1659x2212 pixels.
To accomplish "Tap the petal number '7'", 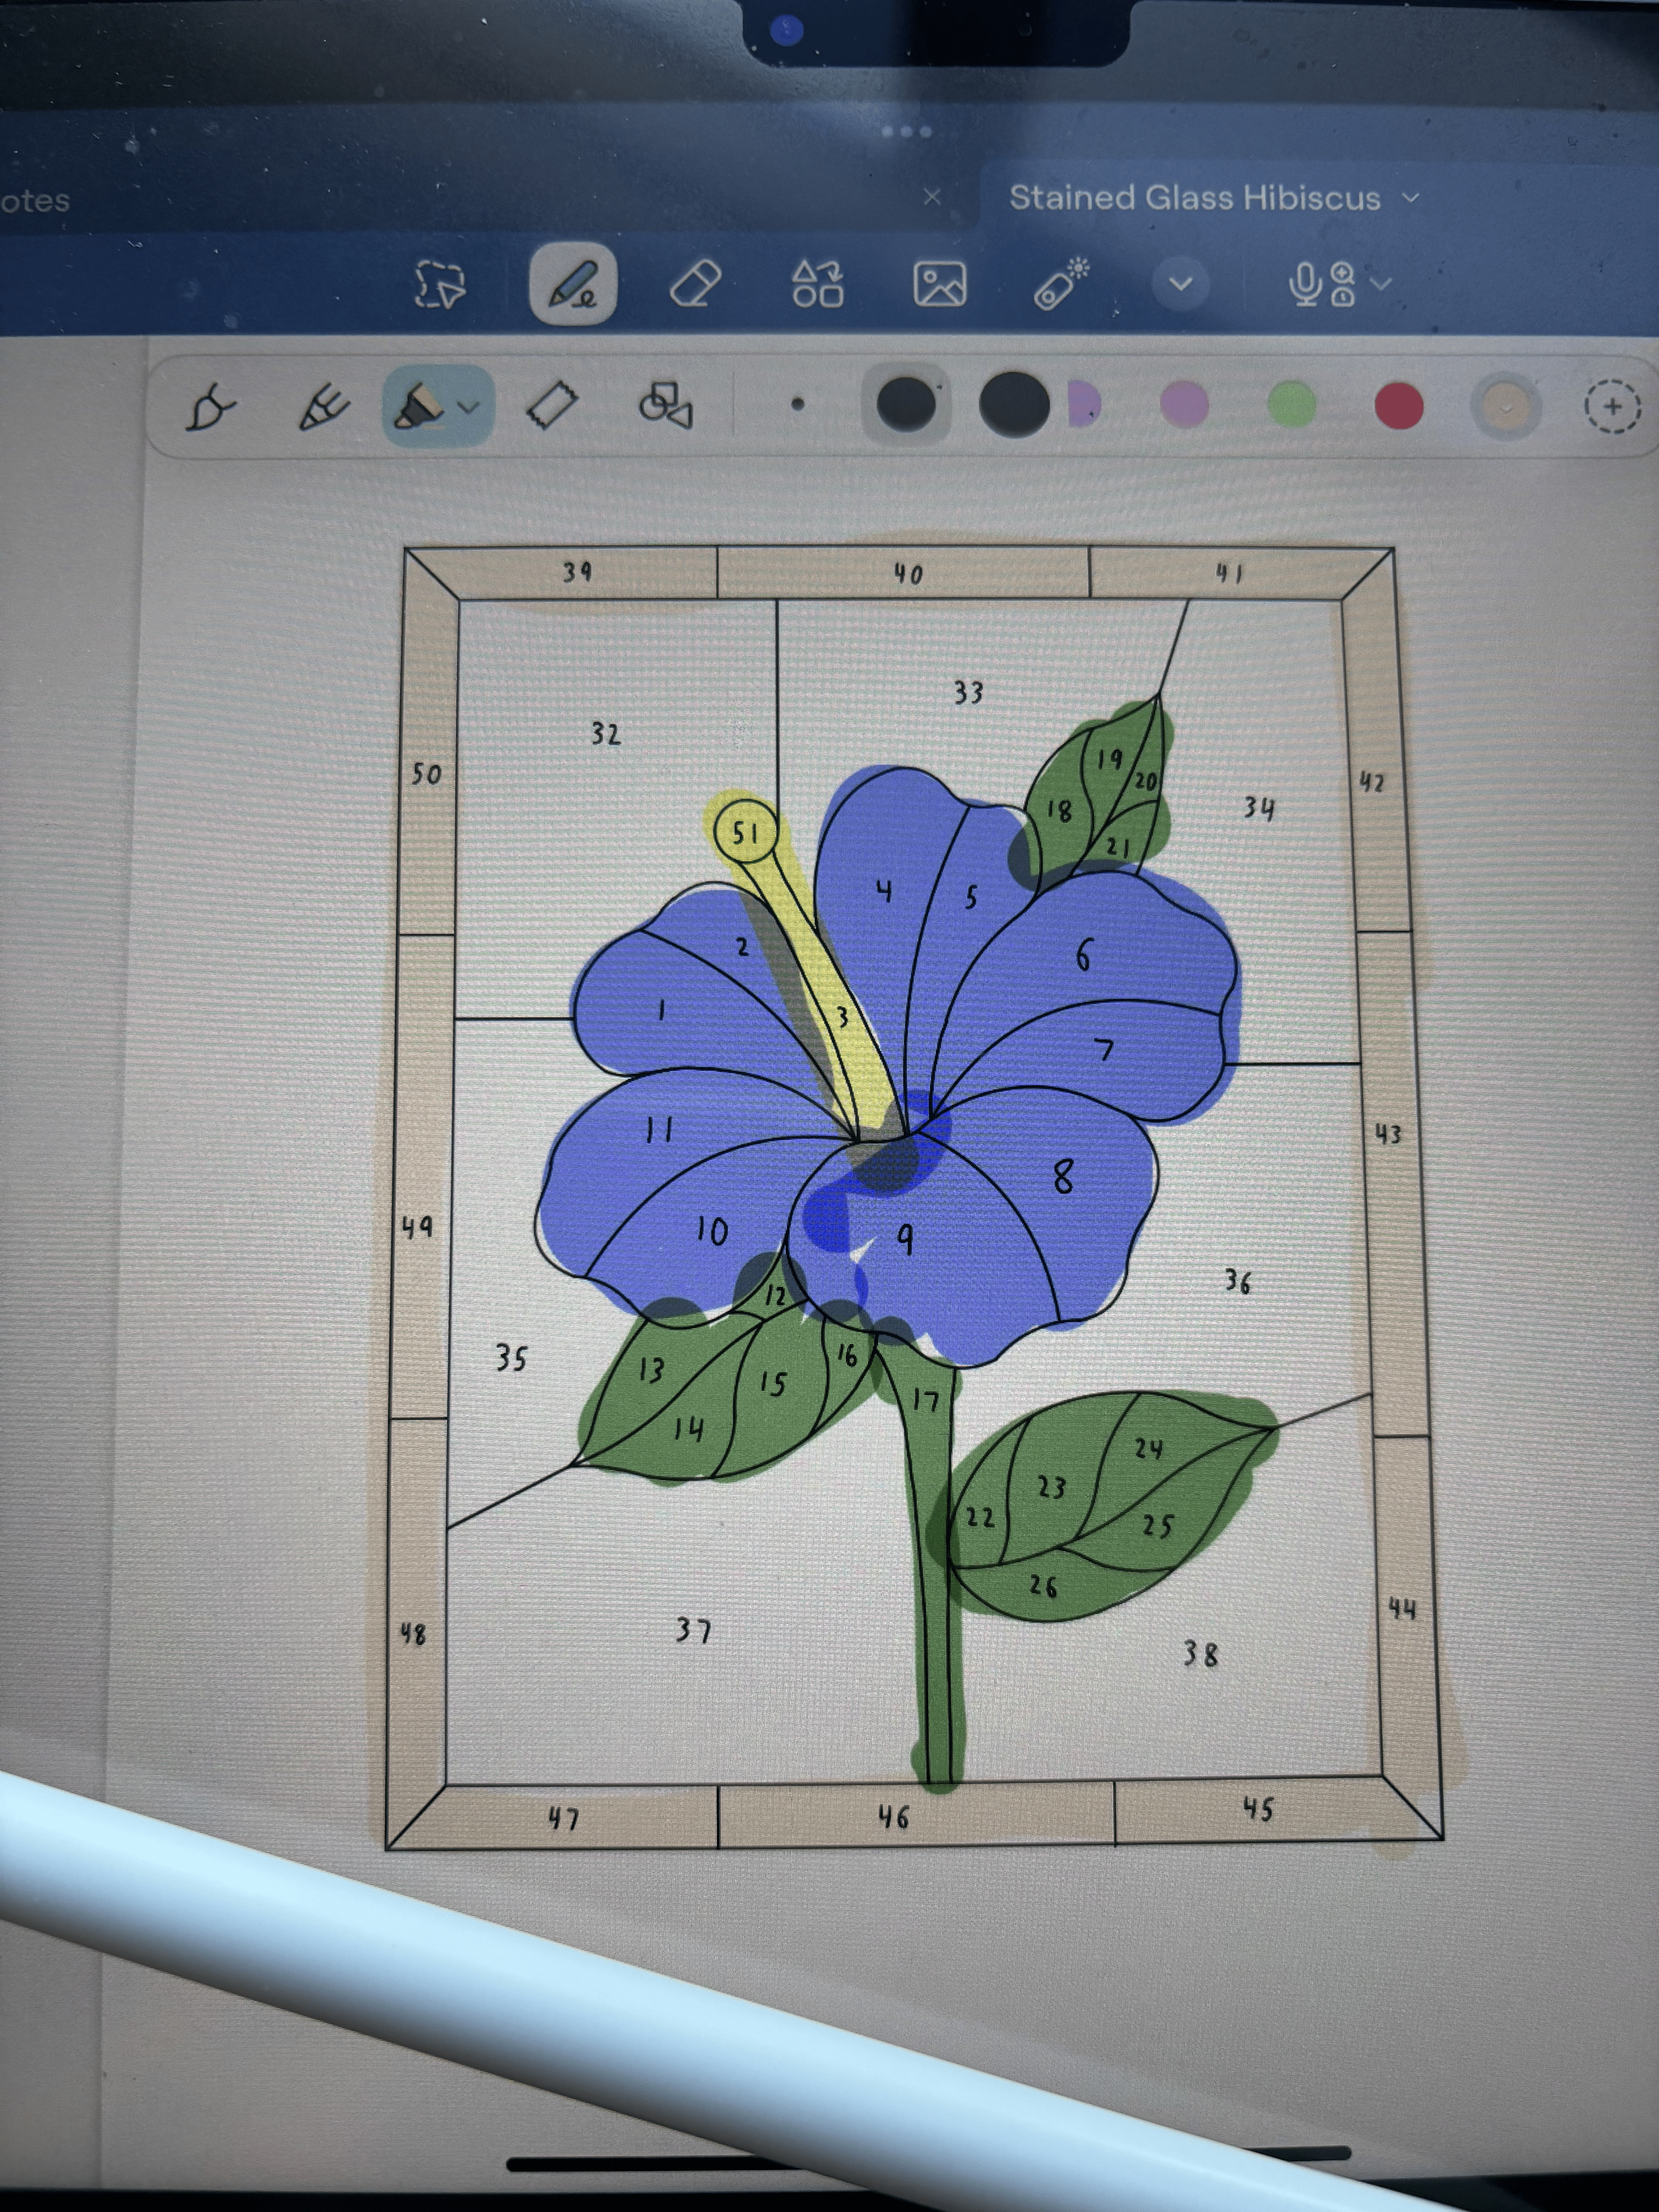I will pos(1104,1050).
